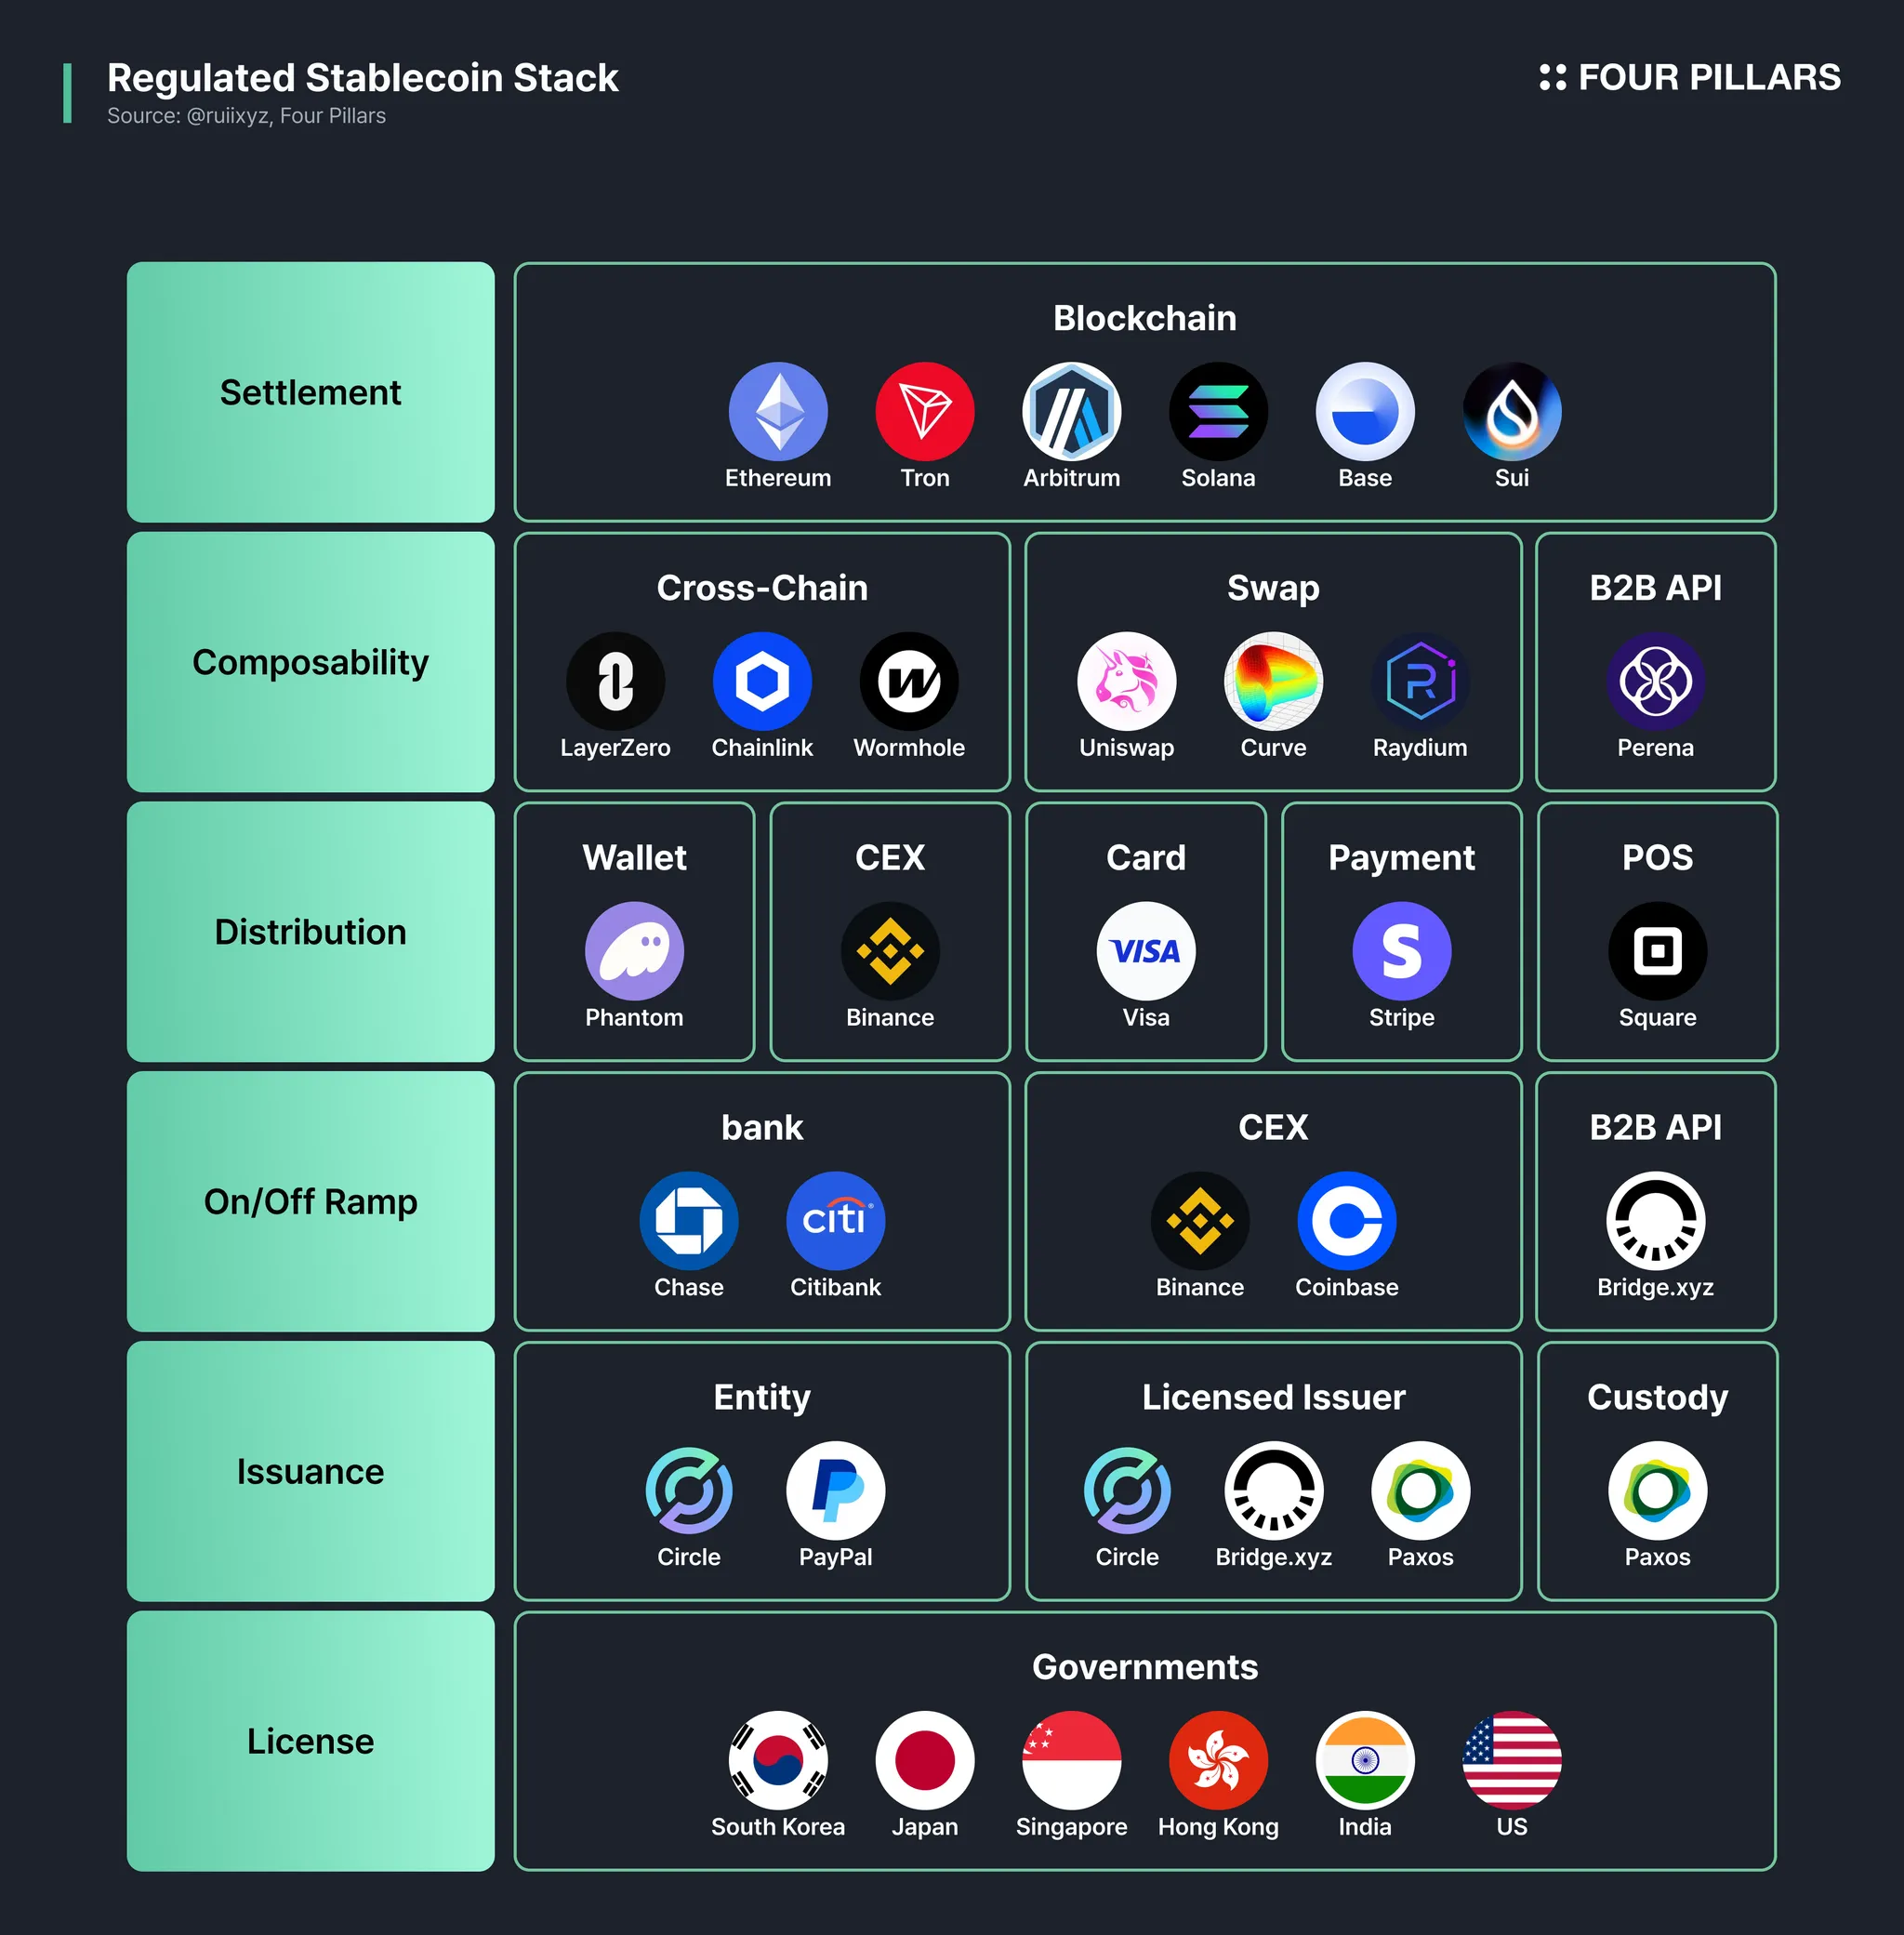The height and width of the screenshot is (1935, 1904).
Task: Select the South Korea flag
Action: (778, 1760)
